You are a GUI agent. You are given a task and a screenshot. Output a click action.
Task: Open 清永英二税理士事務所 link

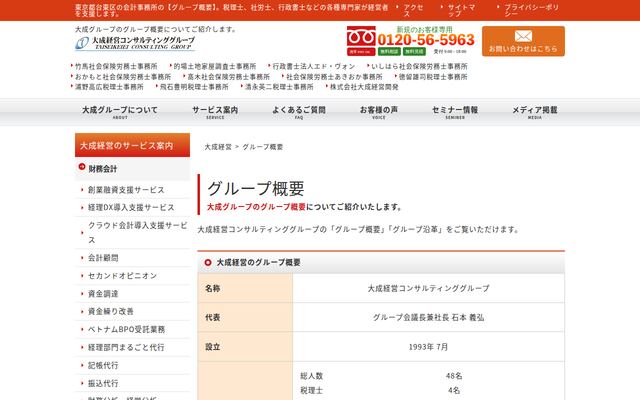pyautogui.click(x=279, y=87)
